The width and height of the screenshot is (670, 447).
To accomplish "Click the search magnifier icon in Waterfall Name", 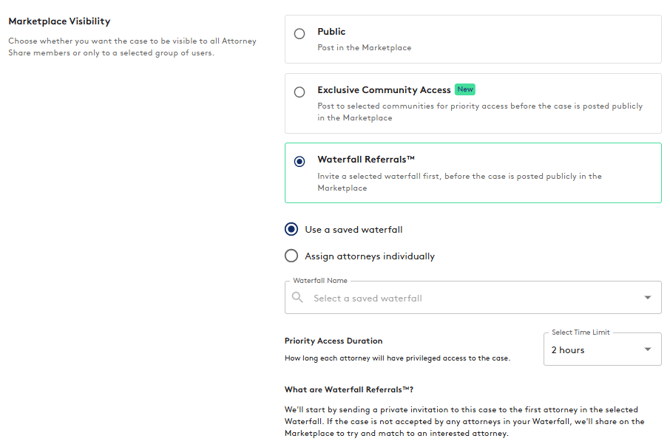I will (x=298, y=298).
